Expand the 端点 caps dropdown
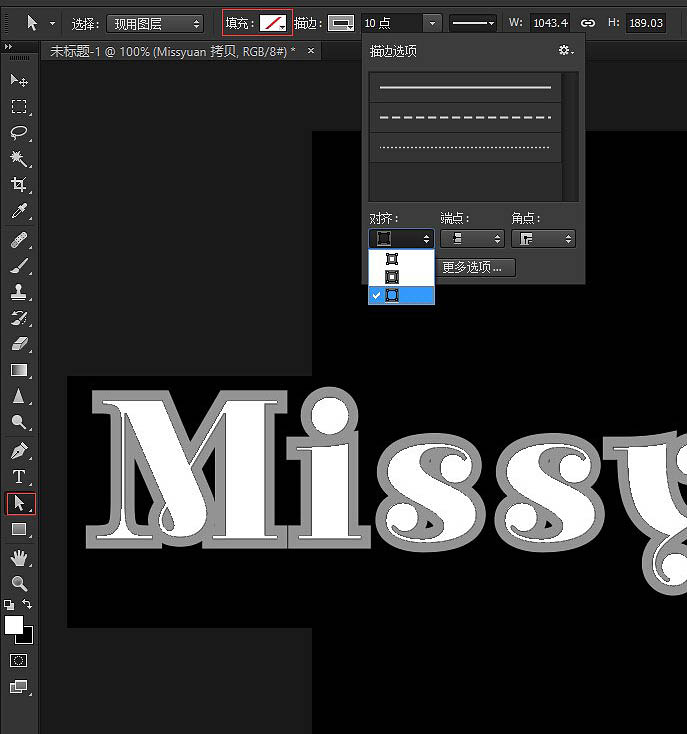Screen dimensions: 687x734 tap(472, 239)
